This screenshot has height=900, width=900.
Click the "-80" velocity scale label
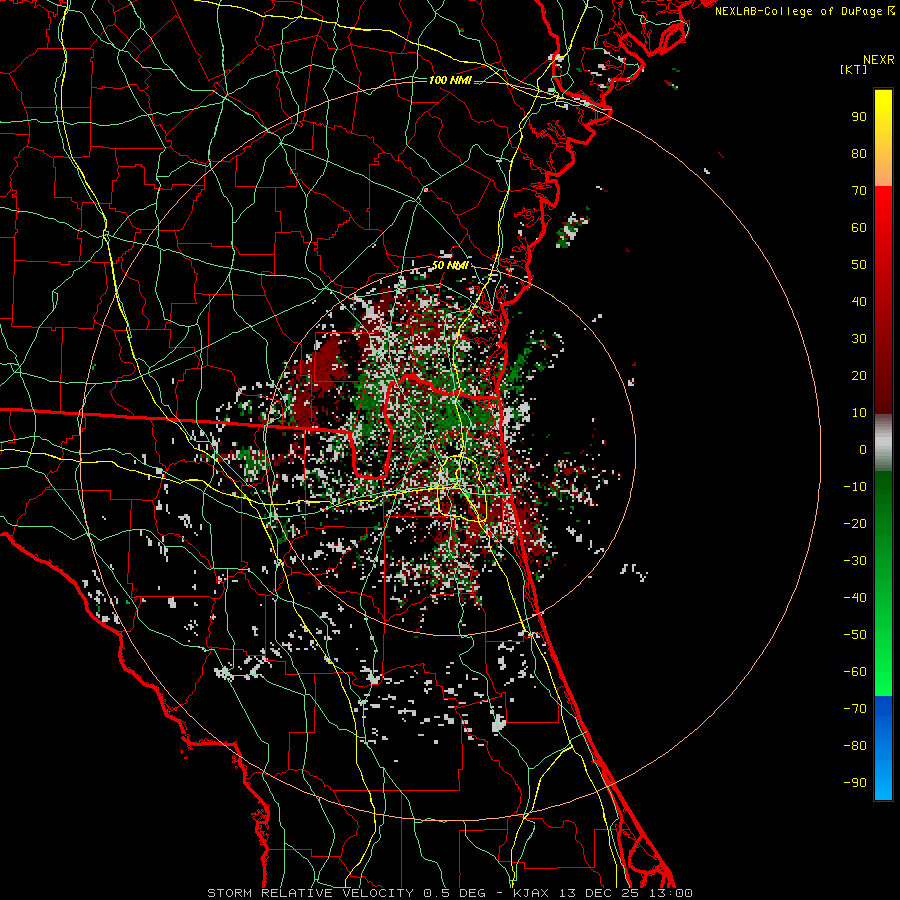[x=855, y=746]
